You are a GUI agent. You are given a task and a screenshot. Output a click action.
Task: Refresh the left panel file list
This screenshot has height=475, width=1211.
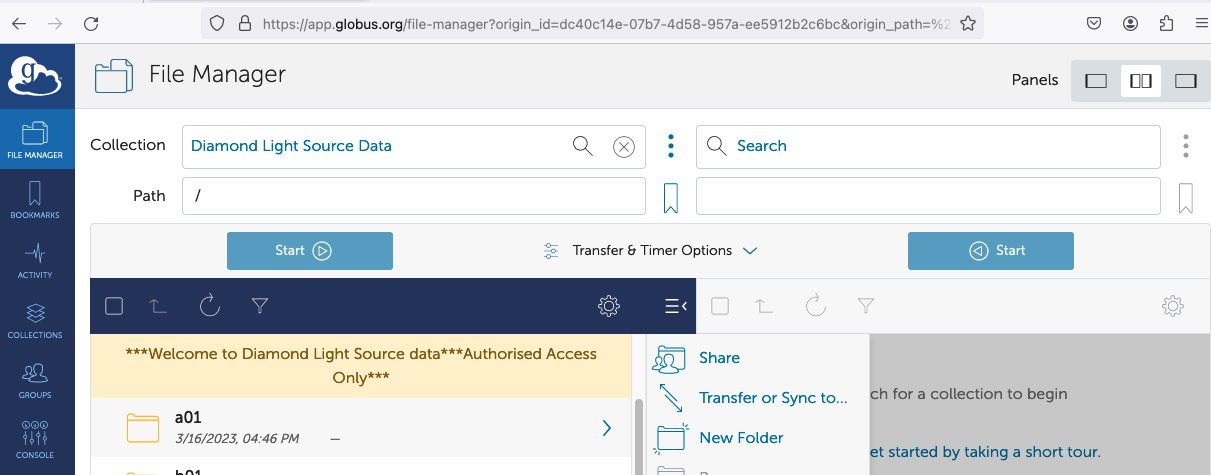pyautogui.click(x=210, y=306)
